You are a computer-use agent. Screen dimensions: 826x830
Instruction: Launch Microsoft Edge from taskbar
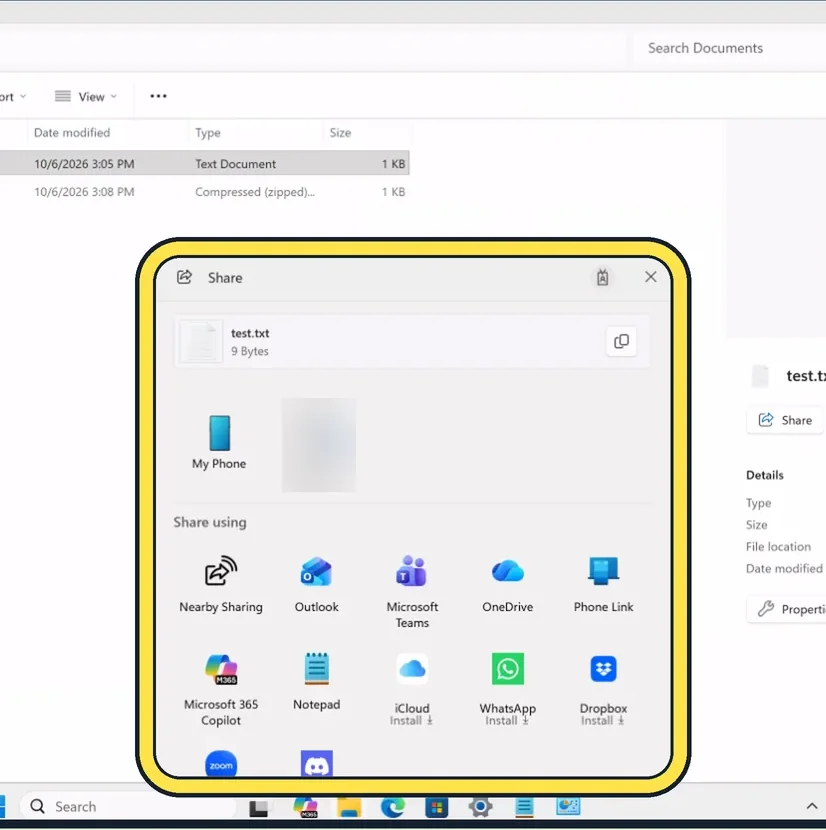click(393, 807)
